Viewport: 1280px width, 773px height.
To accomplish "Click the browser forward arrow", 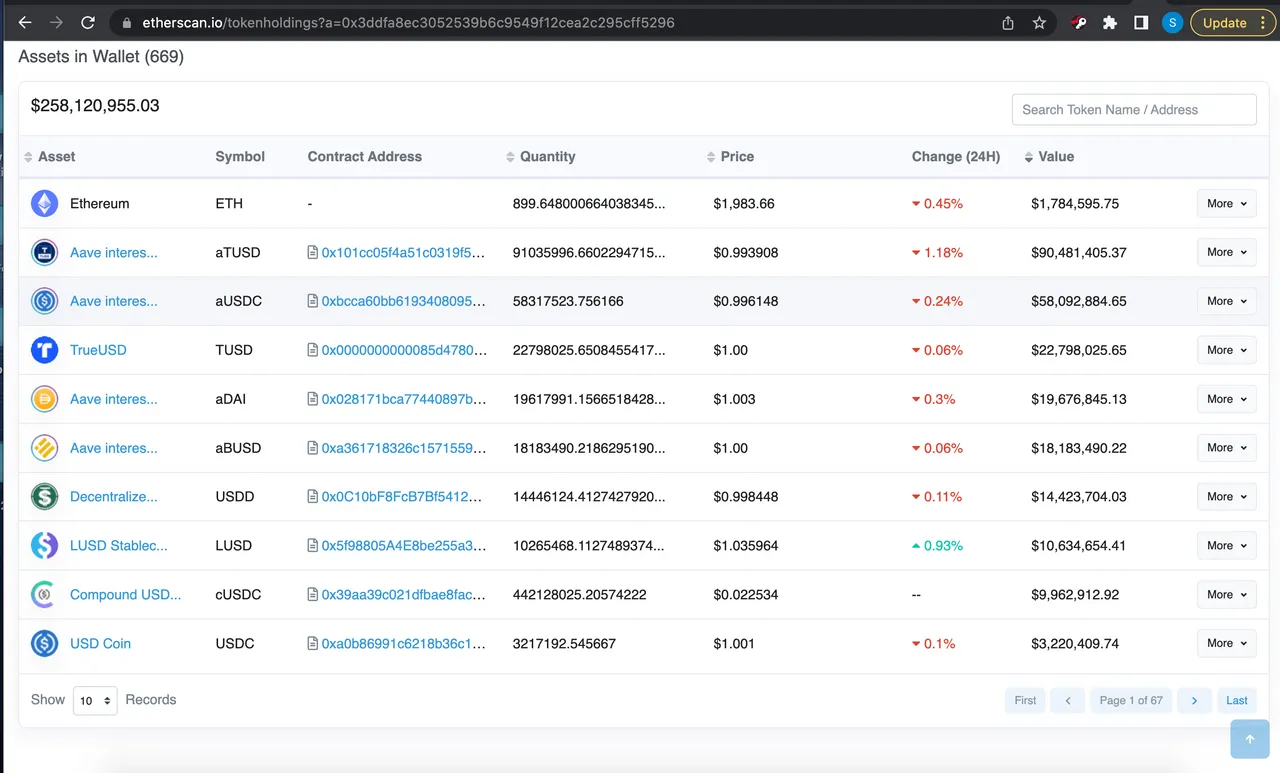I will [56, 22].
